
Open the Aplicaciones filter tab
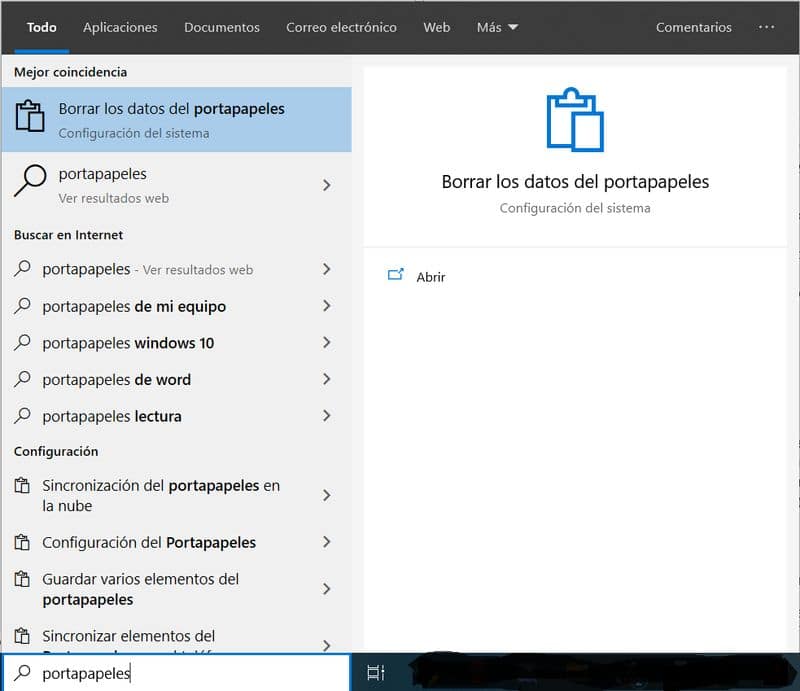point(120,28)
